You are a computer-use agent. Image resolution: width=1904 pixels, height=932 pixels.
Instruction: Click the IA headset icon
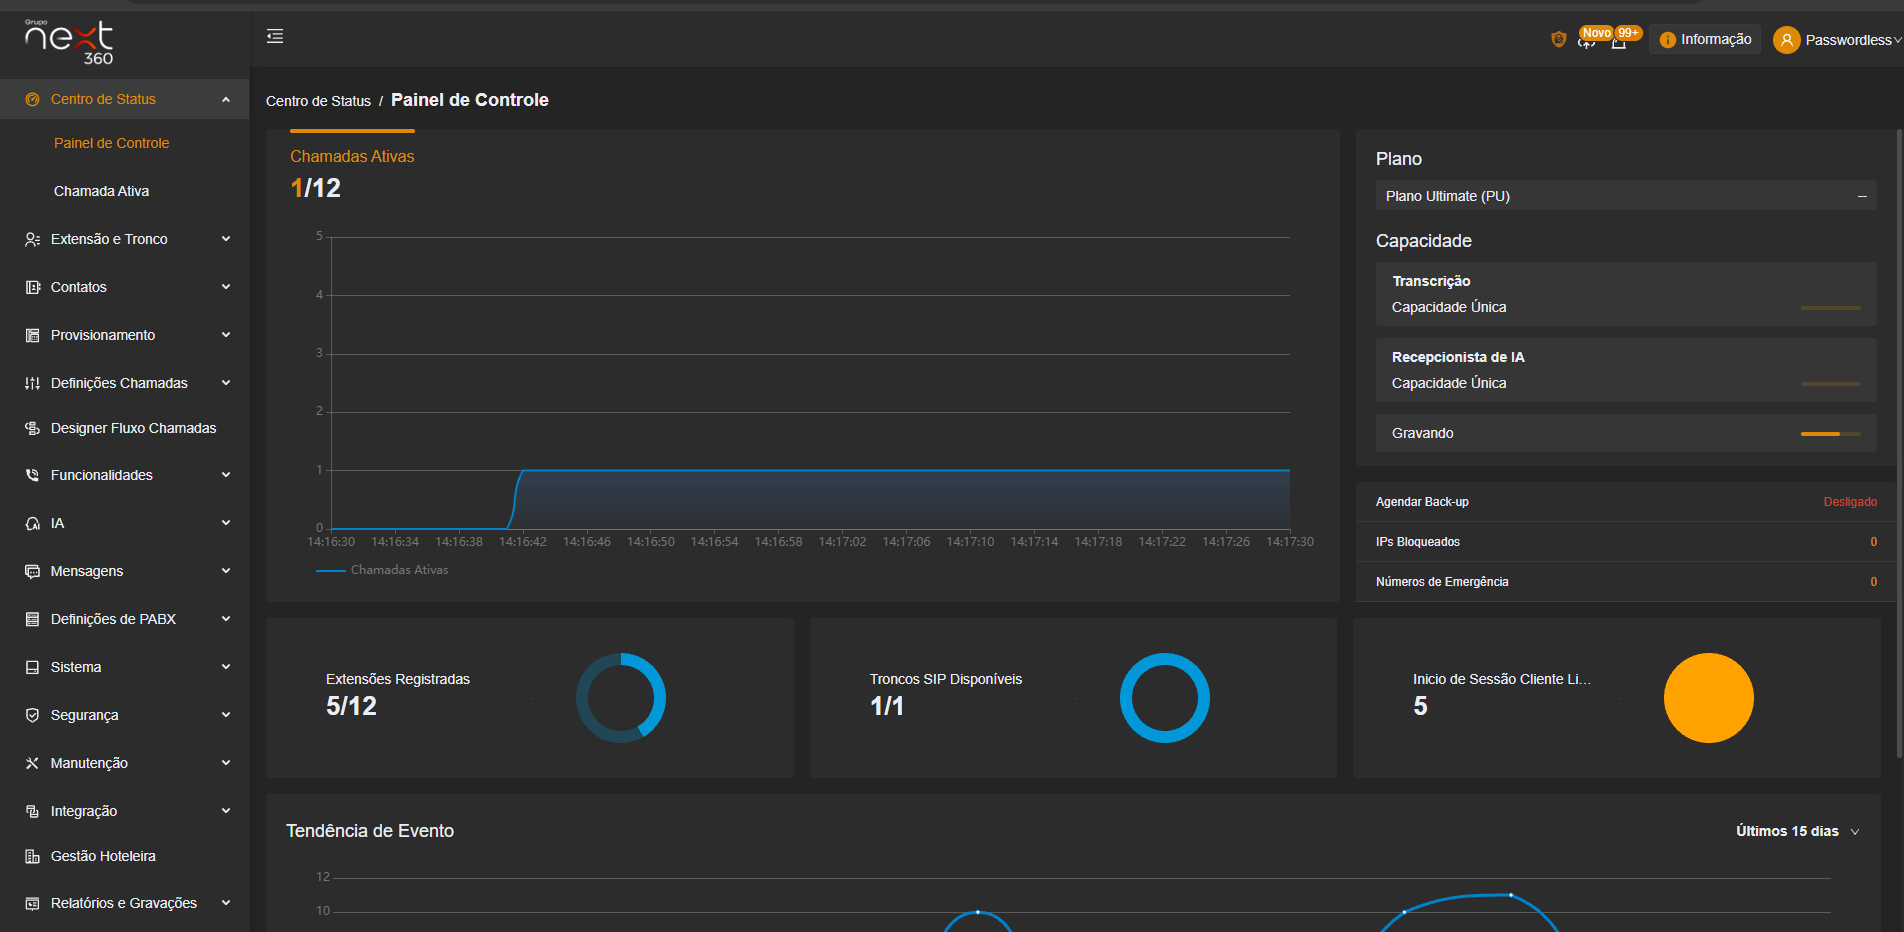(x=32, y=523)
